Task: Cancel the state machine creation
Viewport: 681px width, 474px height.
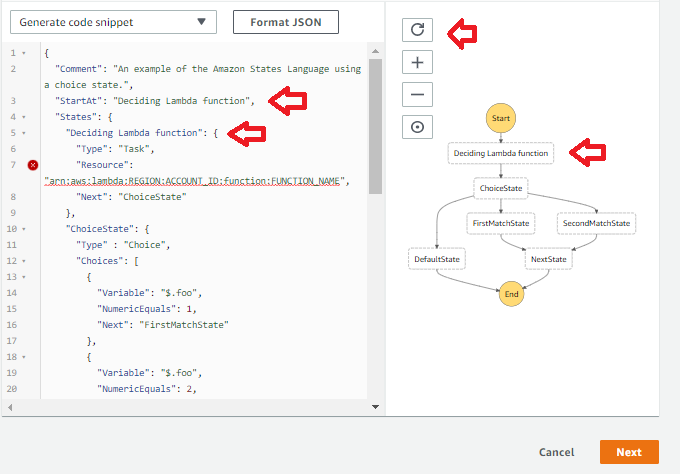Action: click(x=556, y=452)
